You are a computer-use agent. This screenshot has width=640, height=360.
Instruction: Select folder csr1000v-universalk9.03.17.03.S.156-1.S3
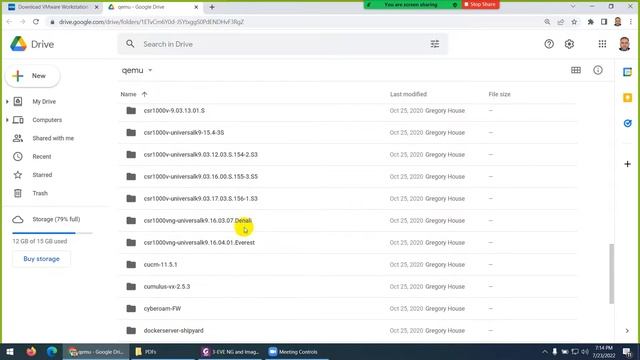click(349, 199)
